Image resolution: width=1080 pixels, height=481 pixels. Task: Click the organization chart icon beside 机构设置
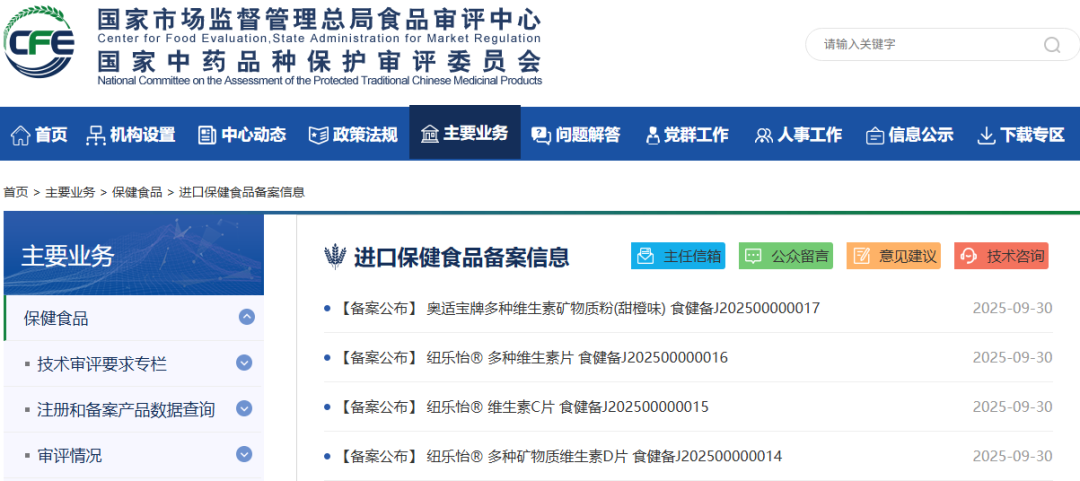tap(95, 135)
